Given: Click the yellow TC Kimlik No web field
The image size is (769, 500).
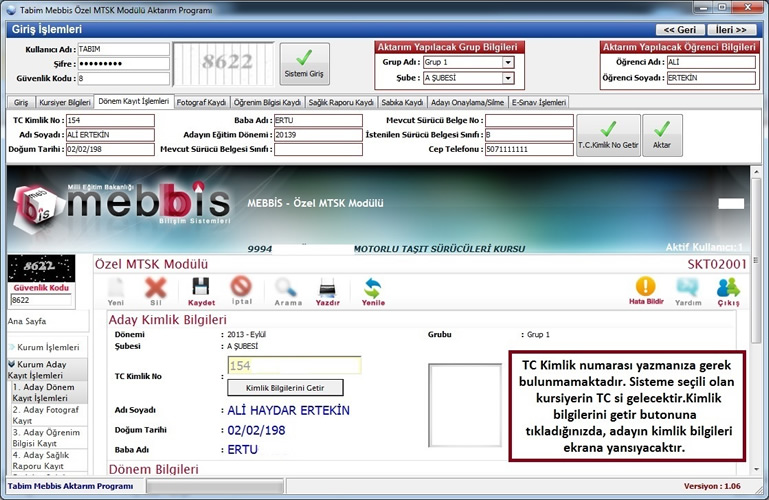Looking at the screenshot, I should pyautogui.click(x=294, y=366).
